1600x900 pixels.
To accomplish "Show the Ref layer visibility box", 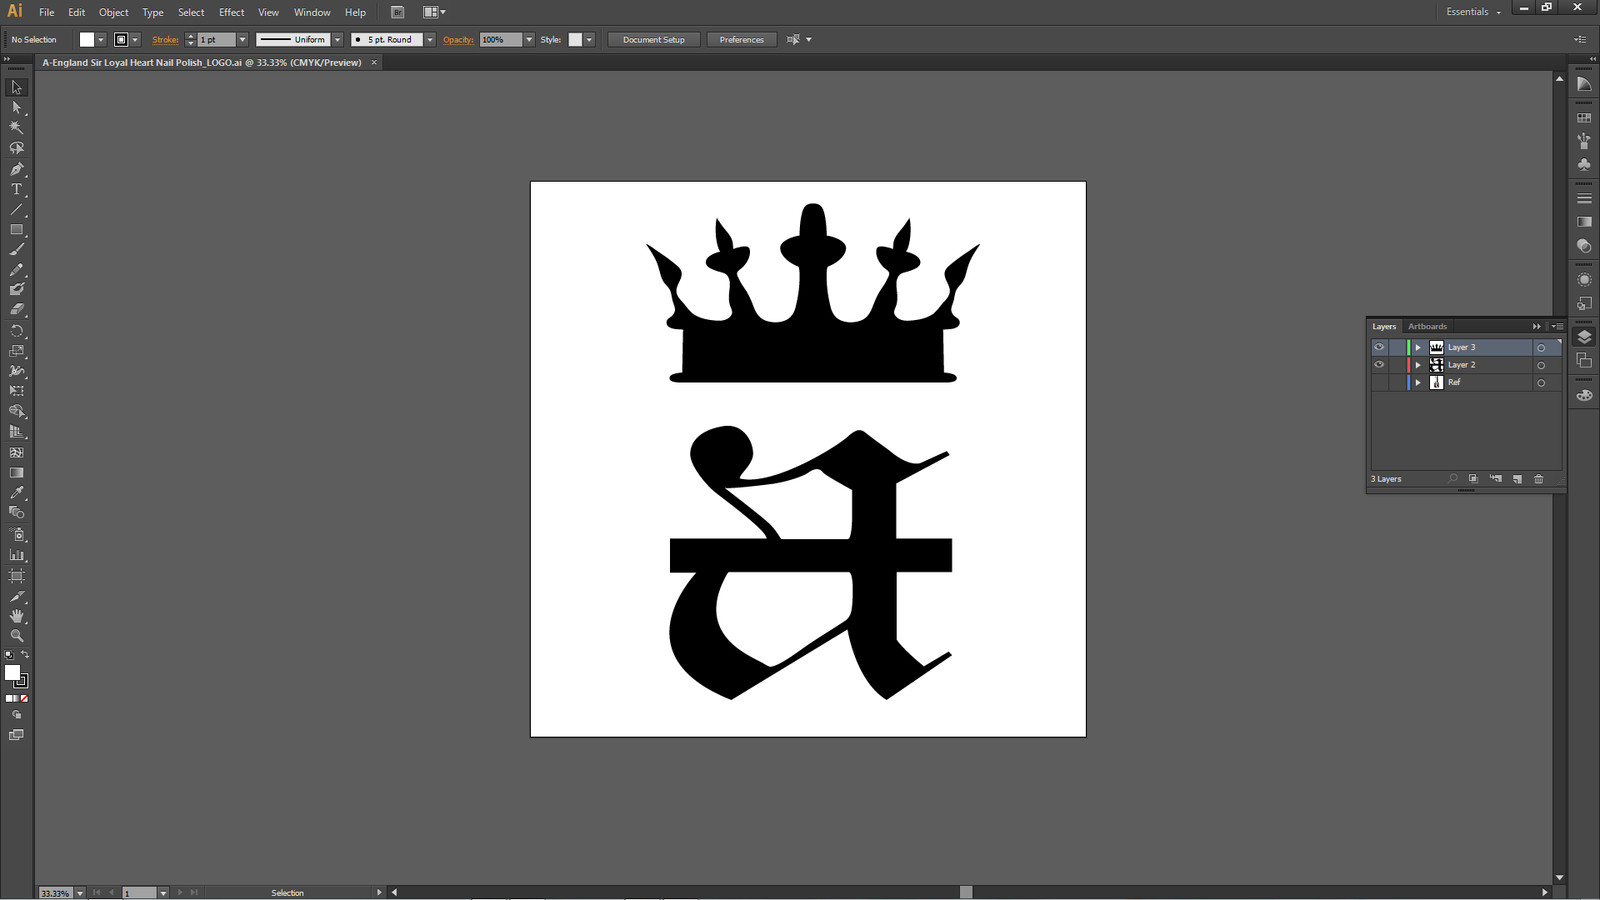I will pos(1379,382).
